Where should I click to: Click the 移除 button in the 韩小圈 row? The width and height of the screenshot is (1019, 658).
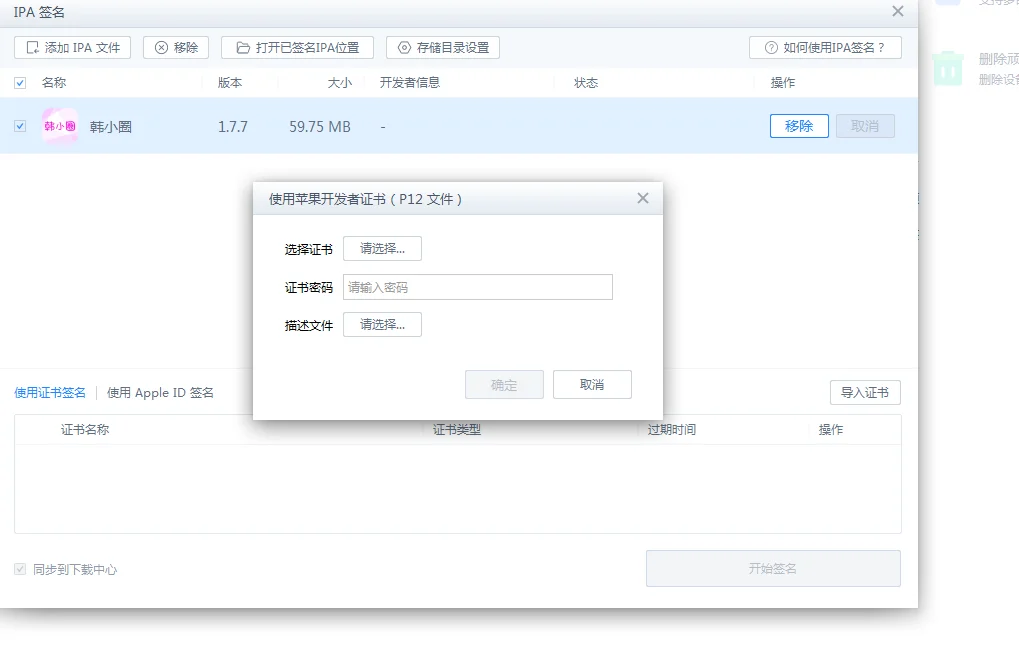(798, 126)
